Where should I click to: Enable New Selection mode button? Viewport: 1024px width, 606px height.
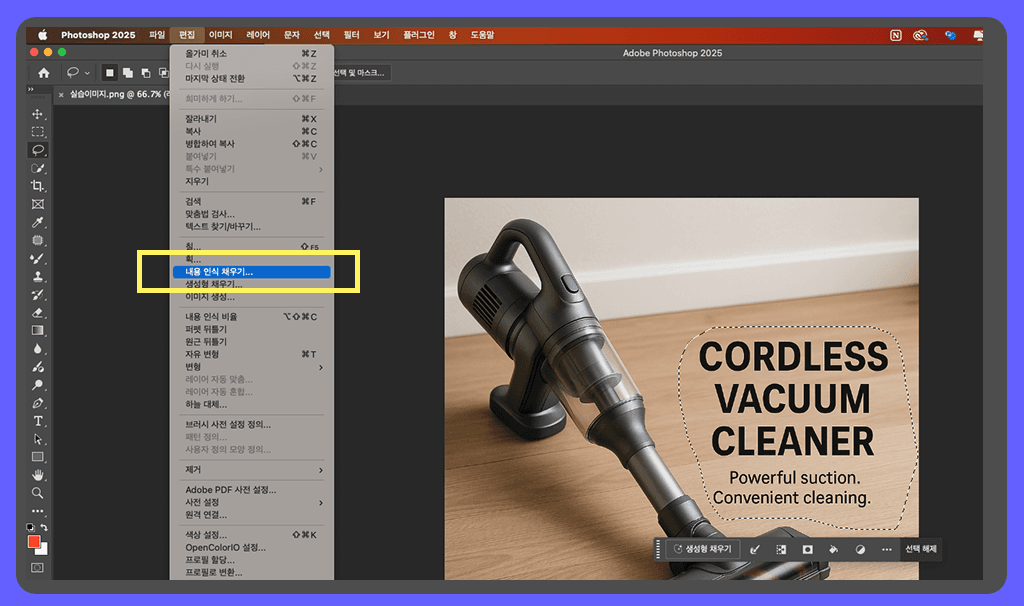(110, 73)
